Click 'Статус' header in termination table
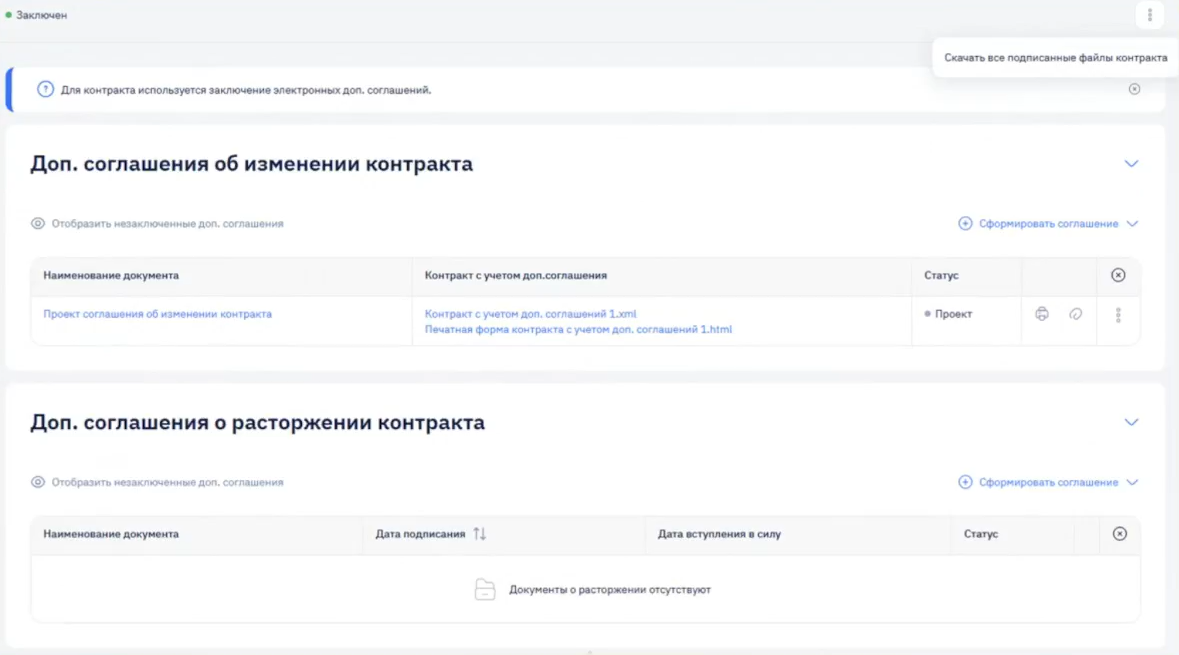The height and width of the screenshot is (655, 1179). (981, 534)
